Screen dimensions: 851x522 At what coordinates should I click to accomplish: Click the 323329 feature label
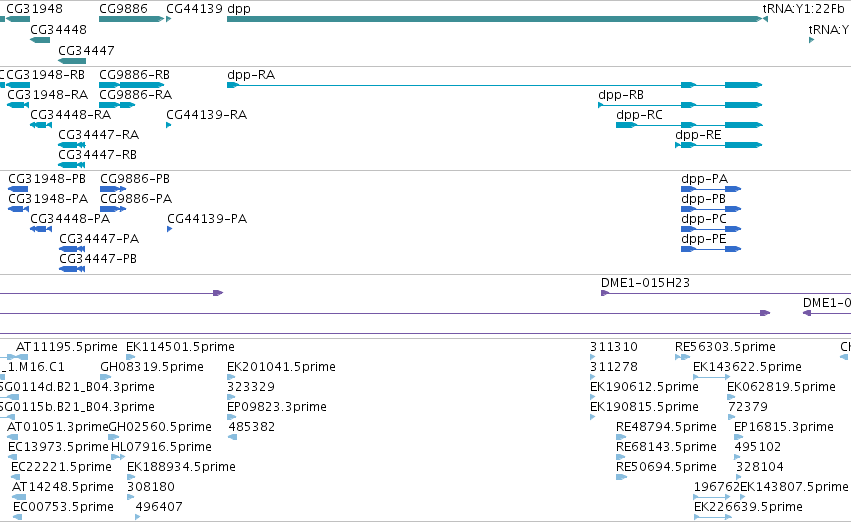click(x=251, y=387)
